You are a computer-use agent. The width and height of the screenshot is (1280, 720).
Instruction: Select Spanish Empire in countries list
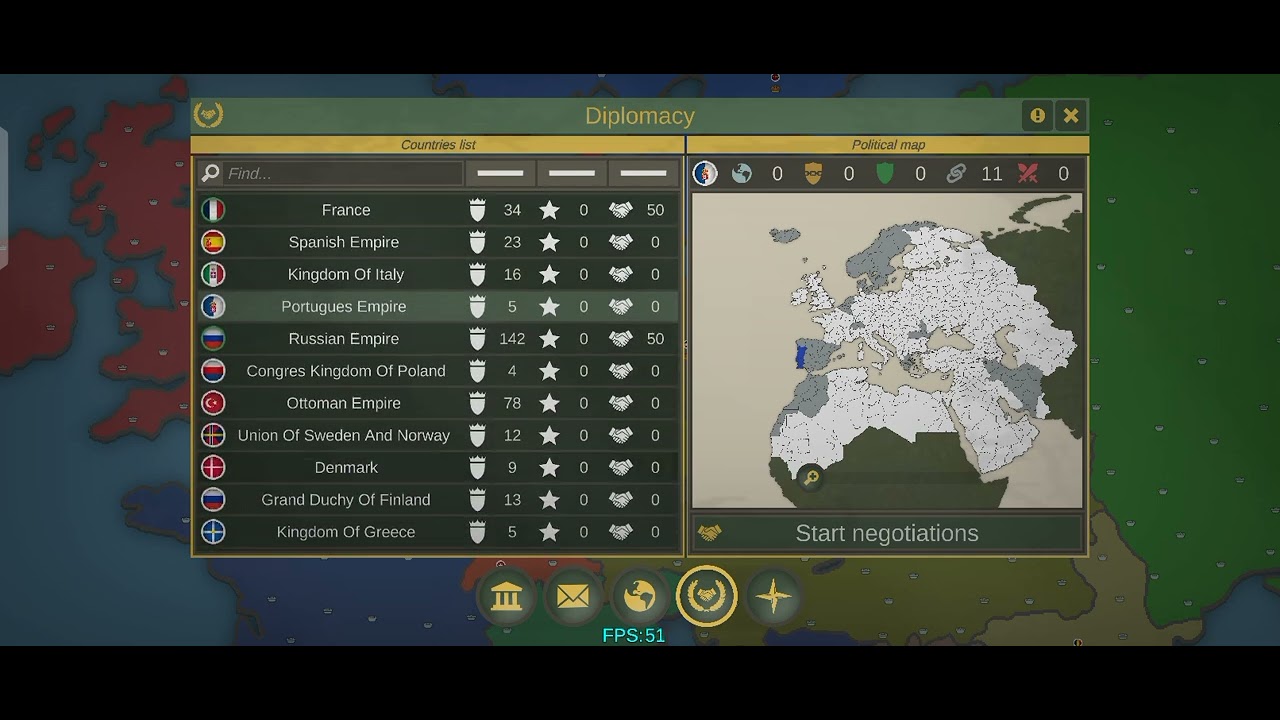(438, 242)
